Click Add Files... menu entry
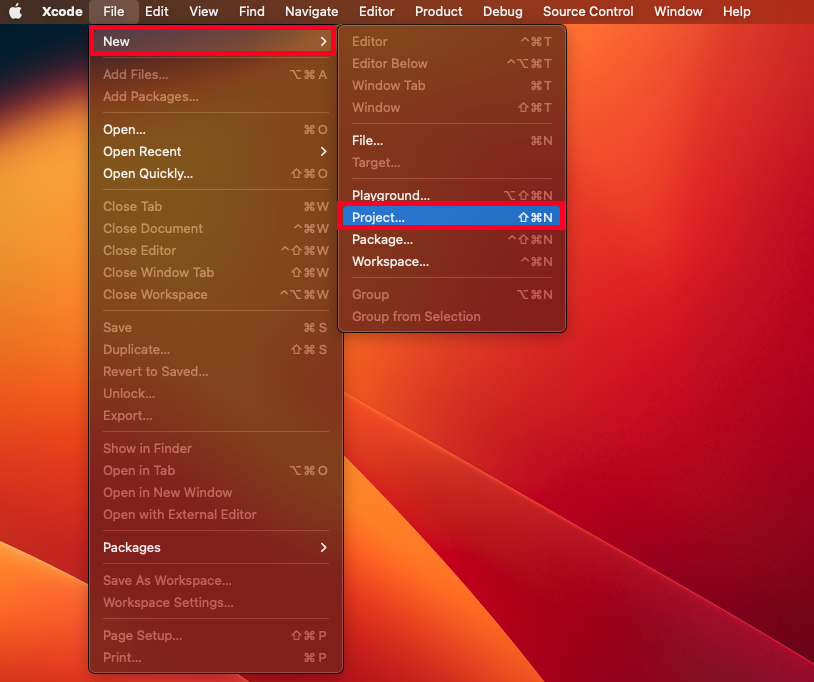The width and height of the screenshot is (814, 682). [x=215, y=75]
